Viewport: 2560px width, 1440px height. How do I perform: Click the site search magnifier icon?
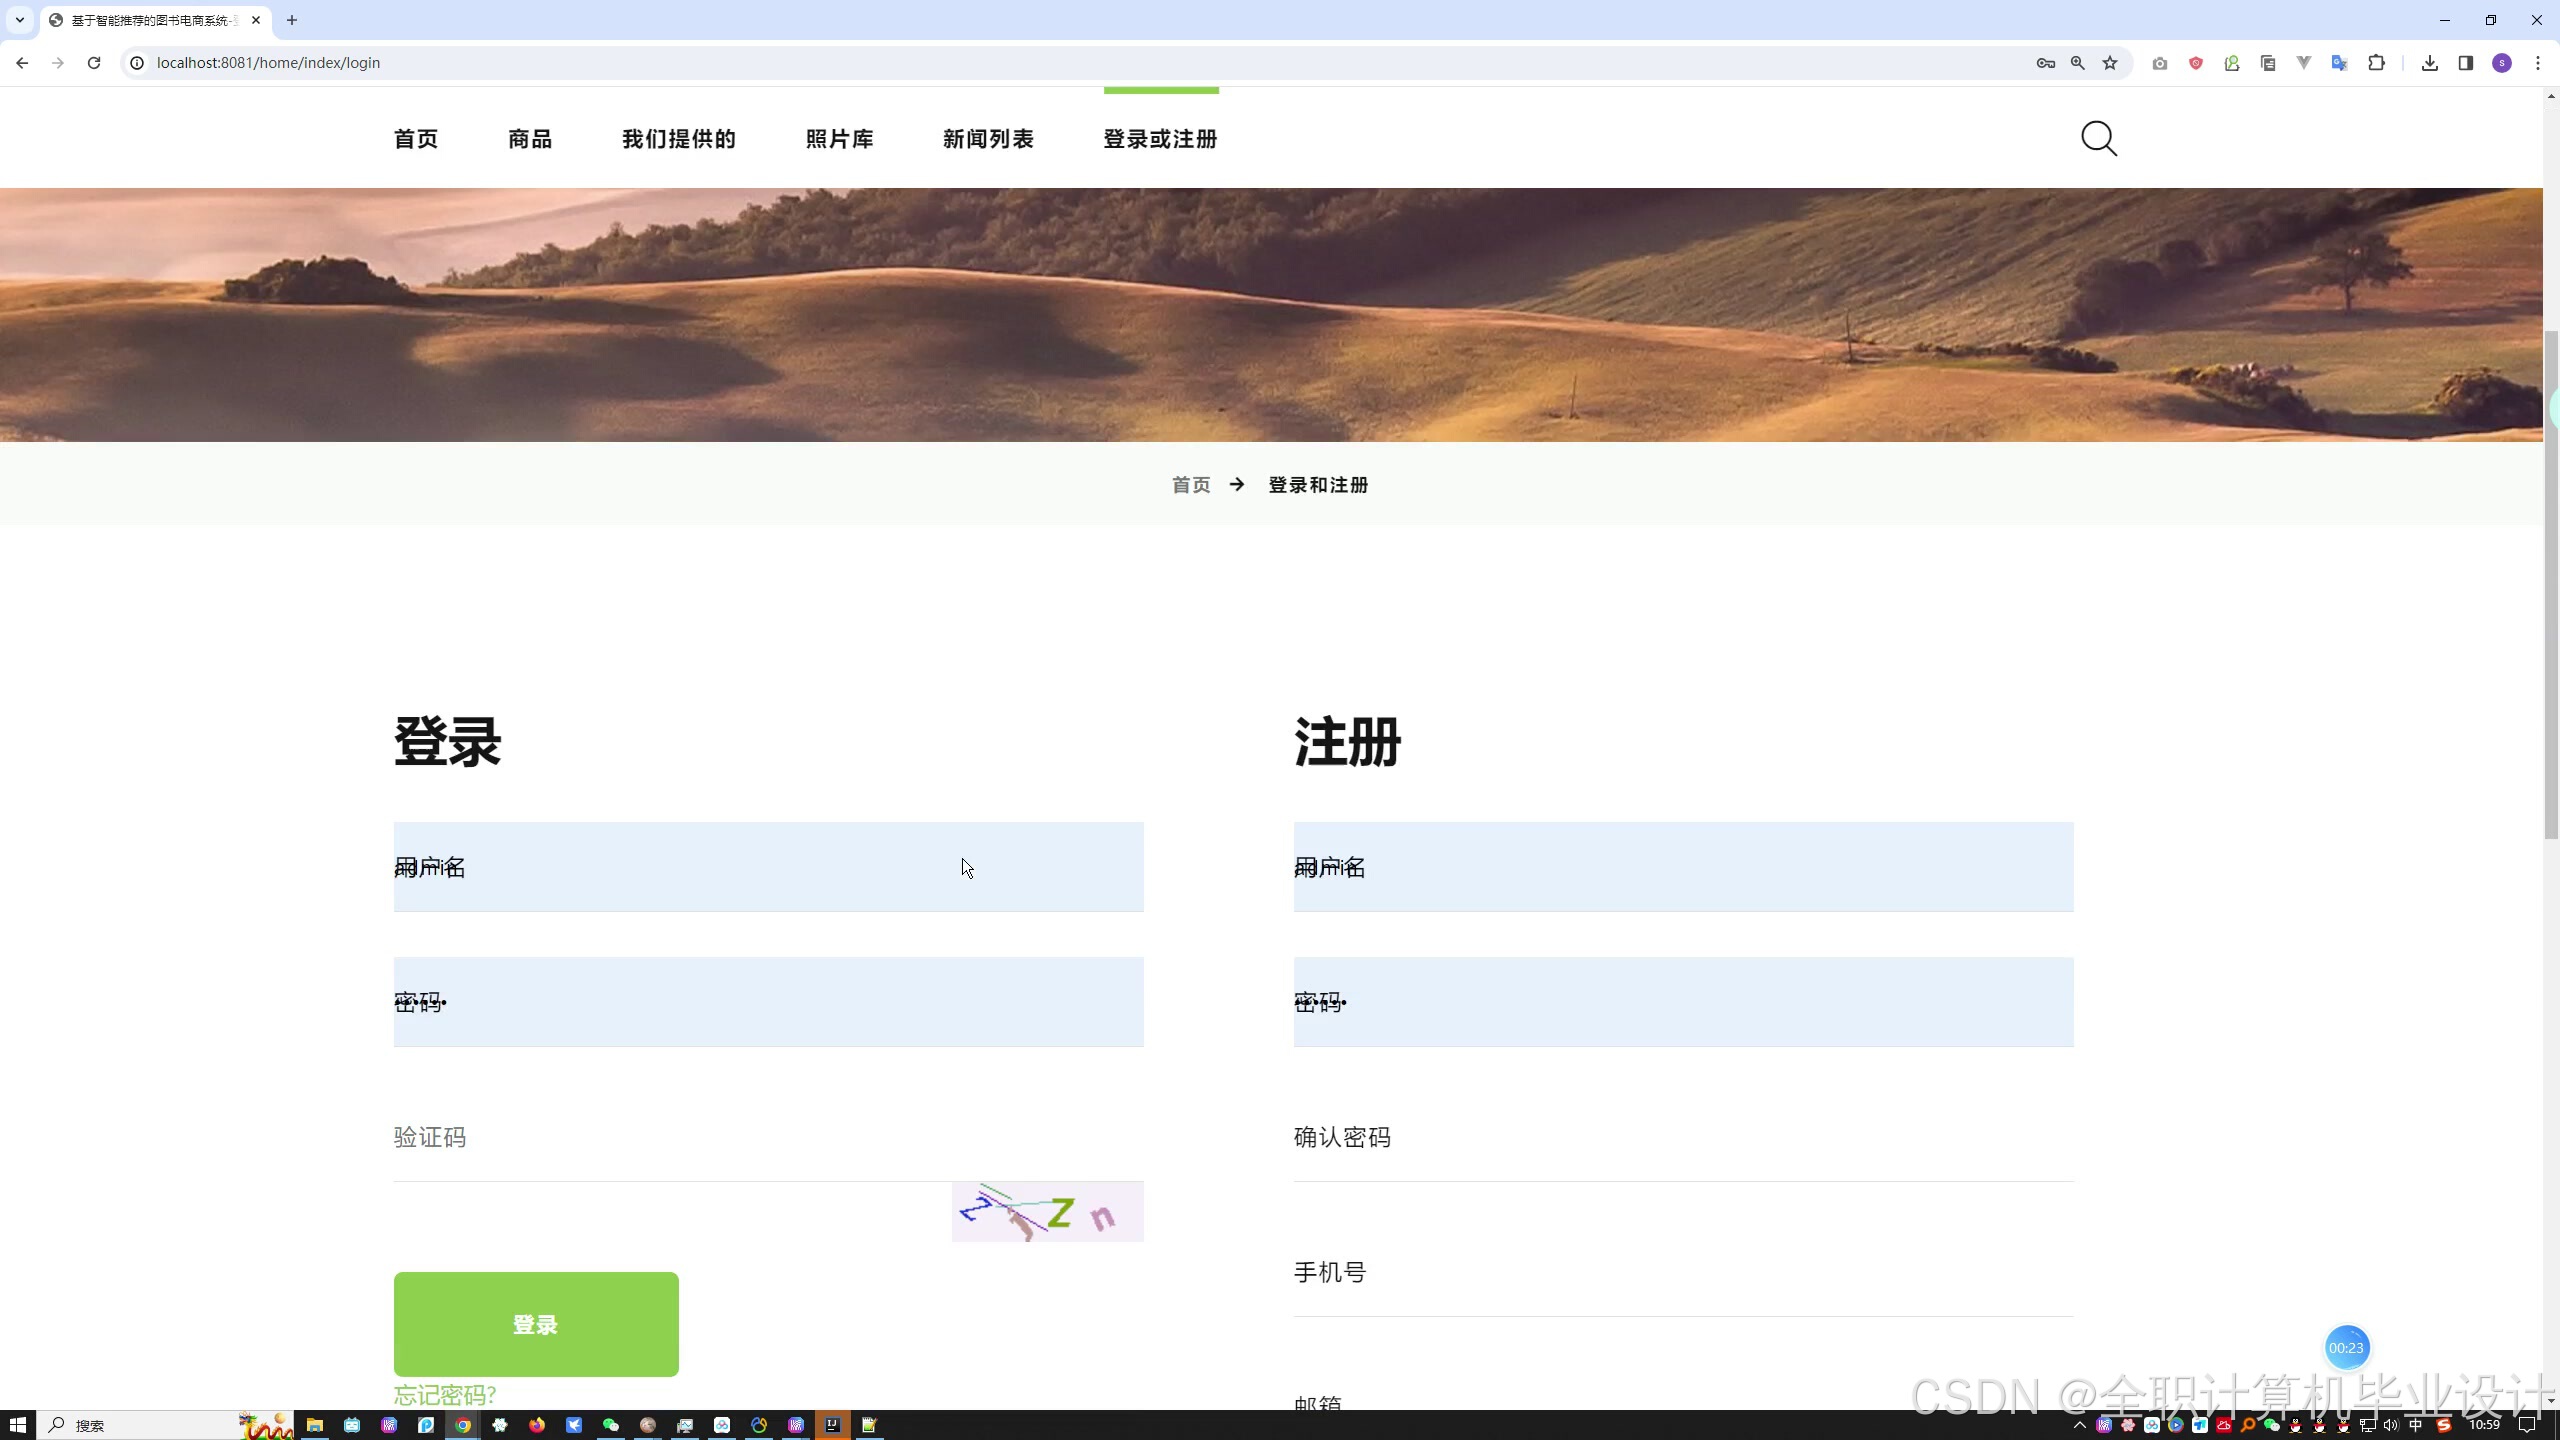pos(2098,139)
